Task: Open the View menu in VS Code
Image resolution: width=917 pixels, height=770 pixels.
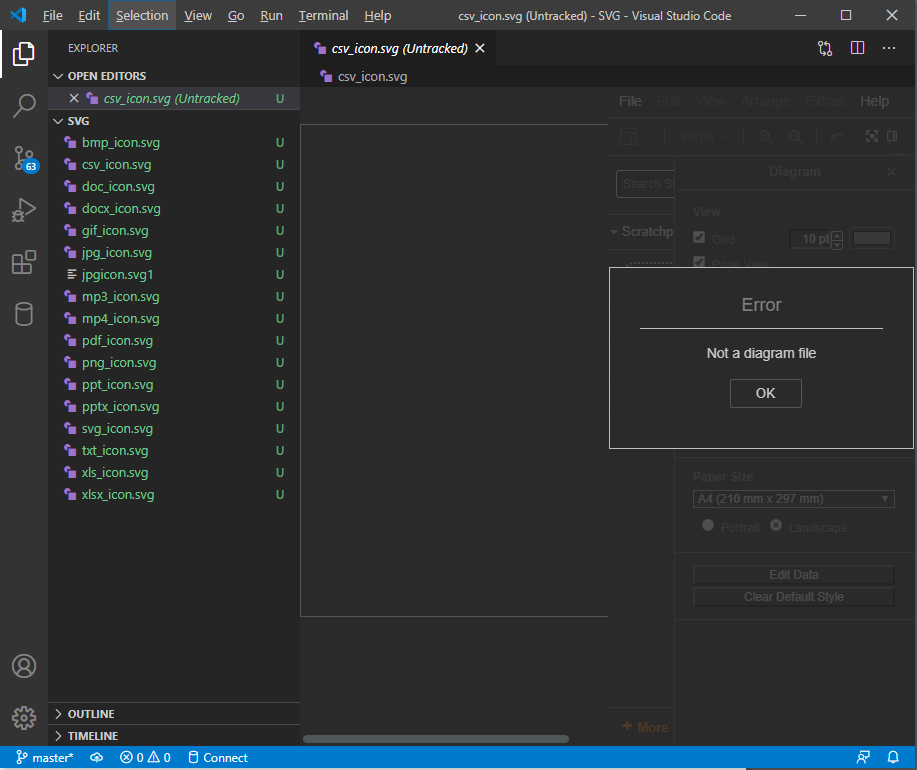Action: click(x=198, y=16)
